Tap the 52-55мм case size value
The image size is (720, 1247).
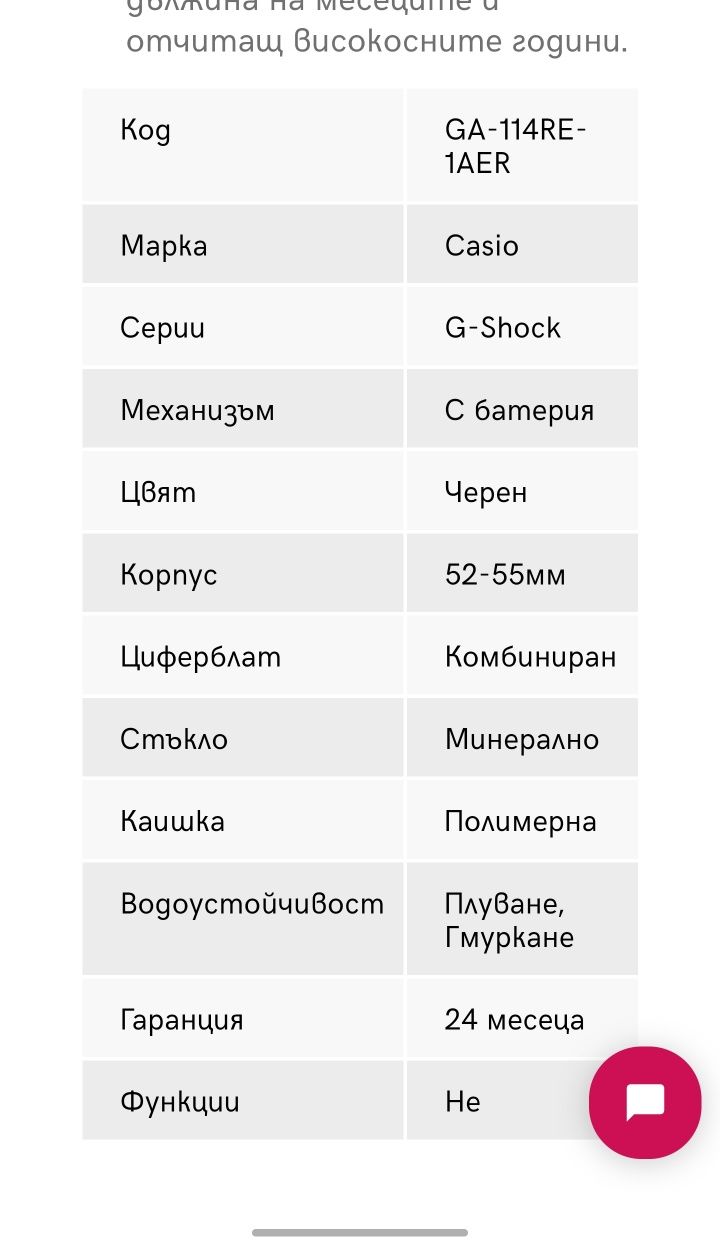point(506,575)
